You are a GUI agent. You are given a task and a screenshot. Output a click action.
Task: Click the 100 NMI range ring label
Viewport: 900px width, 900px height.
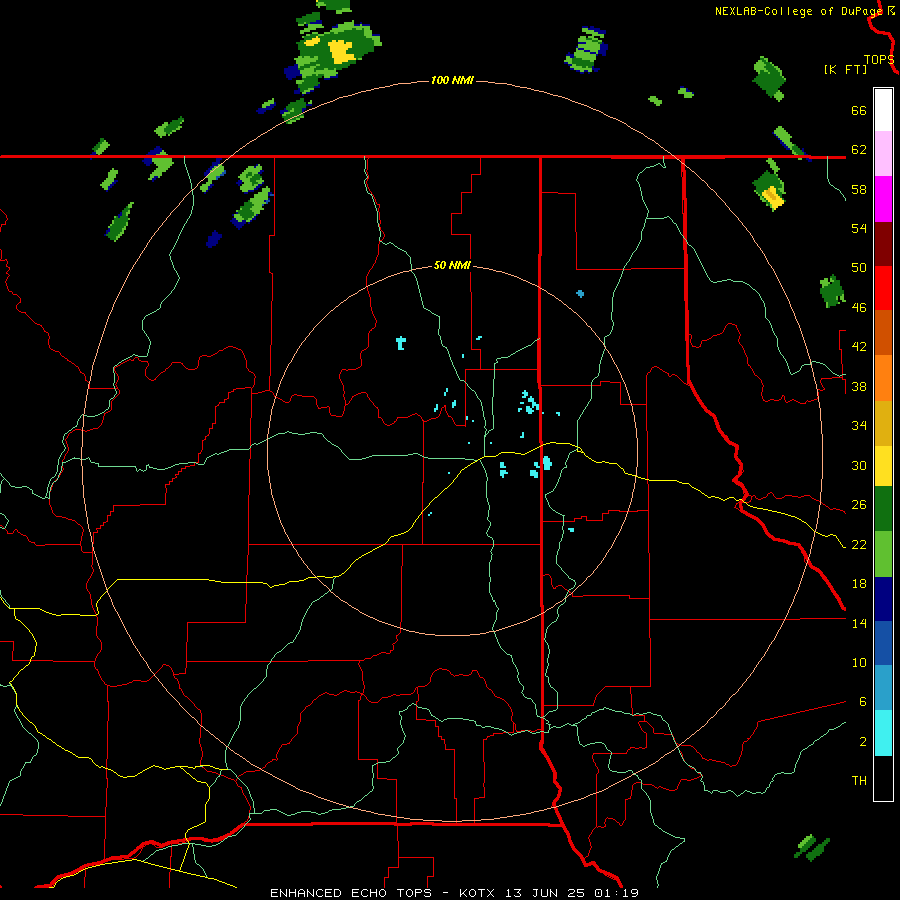tap(452, 80)
